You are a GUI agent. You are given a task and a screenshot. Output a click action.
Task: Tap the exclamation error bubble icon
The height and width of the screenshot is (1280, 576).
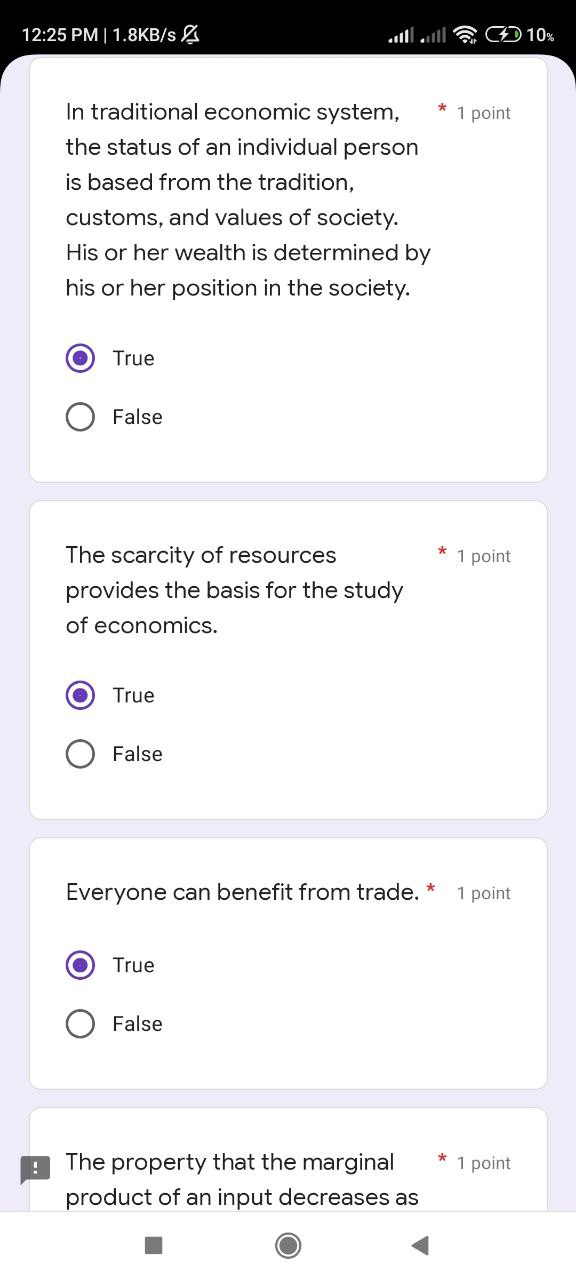tap(36, 1168)
